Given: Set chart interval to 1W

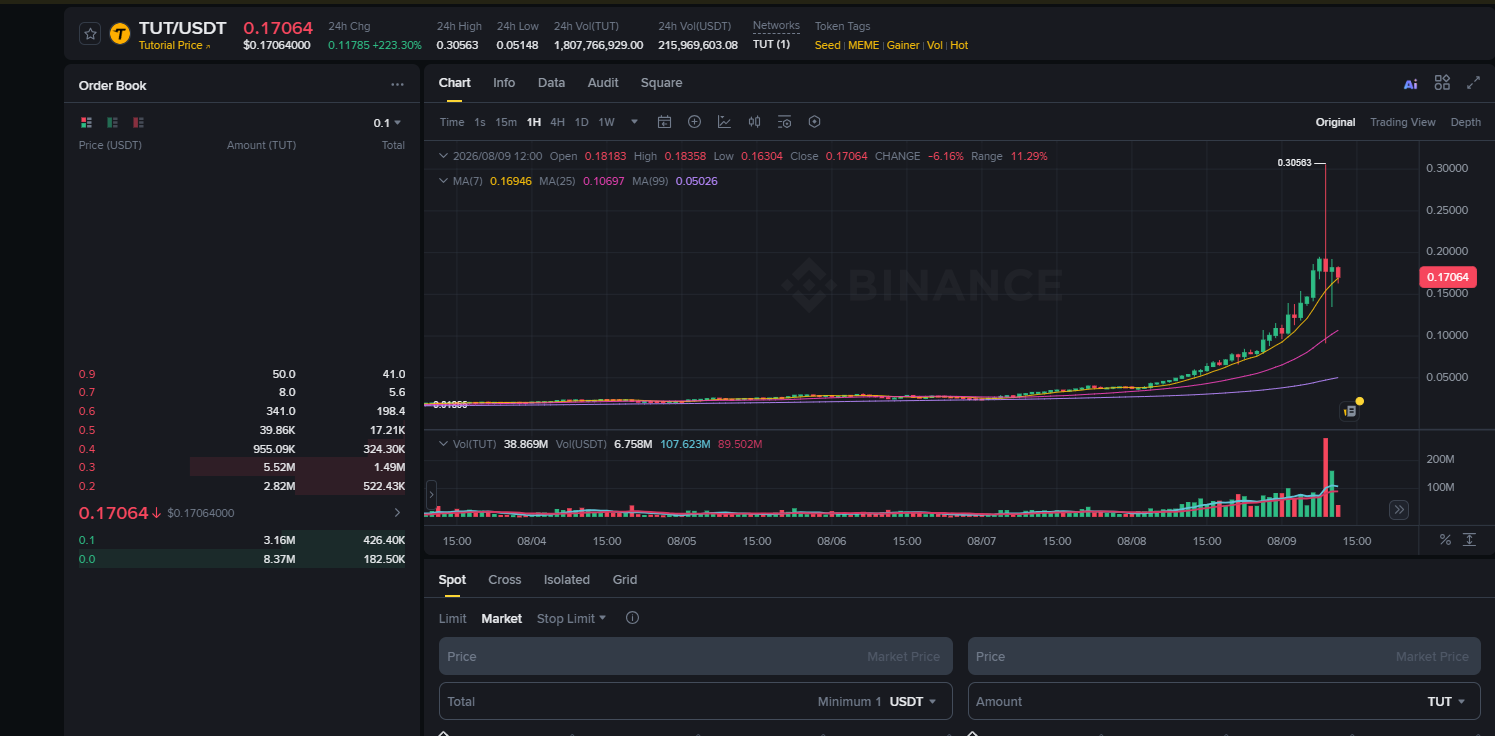Looking at the screenshot, I should pyautogui.click(x=606, y=122).
